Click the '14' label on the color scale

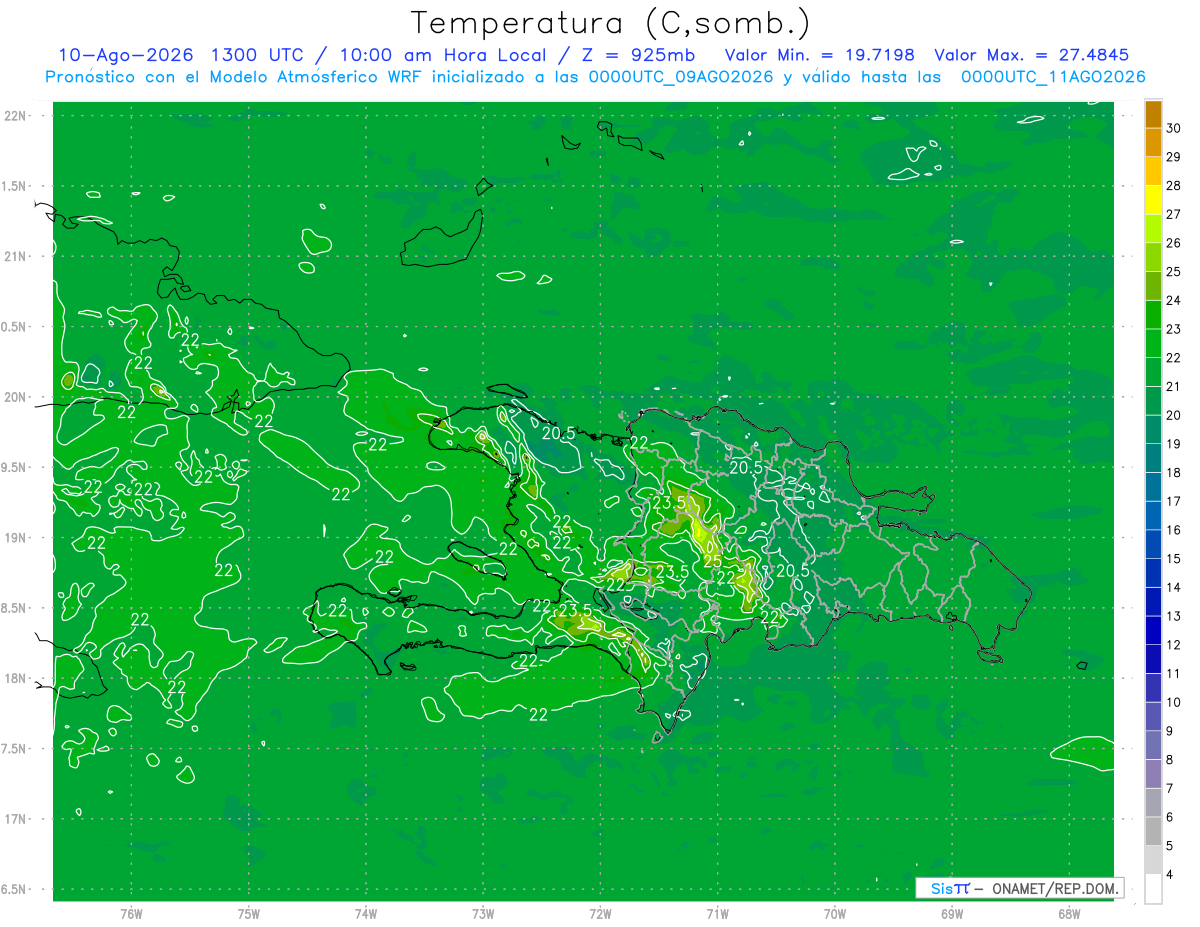tap(1174, 587)
